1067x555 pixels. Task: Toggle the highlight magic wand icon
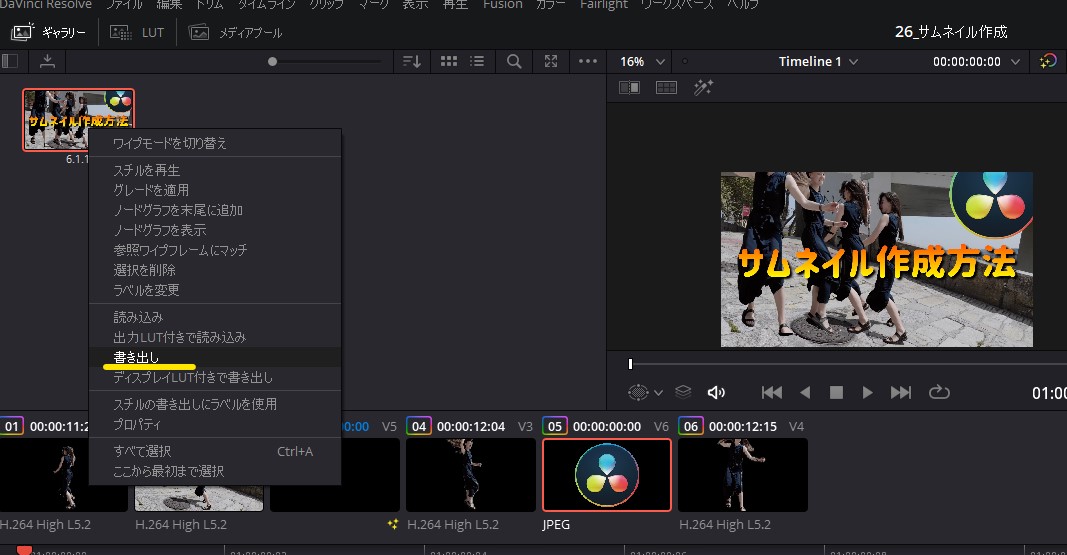[x=703, y=87]
